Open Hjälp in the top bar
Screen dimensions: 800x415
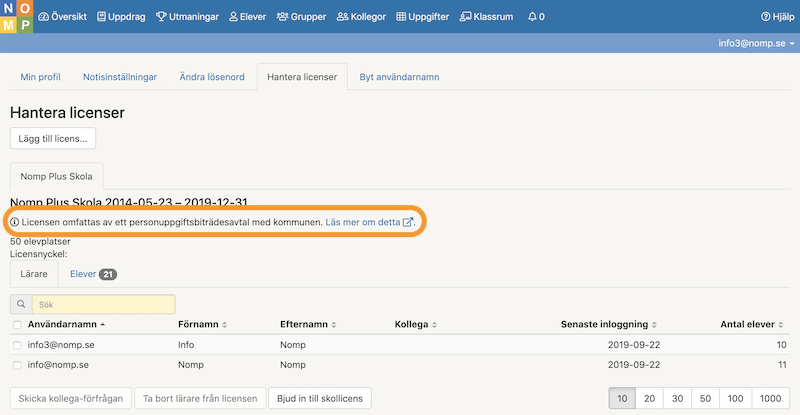click(x=778, y=17)
